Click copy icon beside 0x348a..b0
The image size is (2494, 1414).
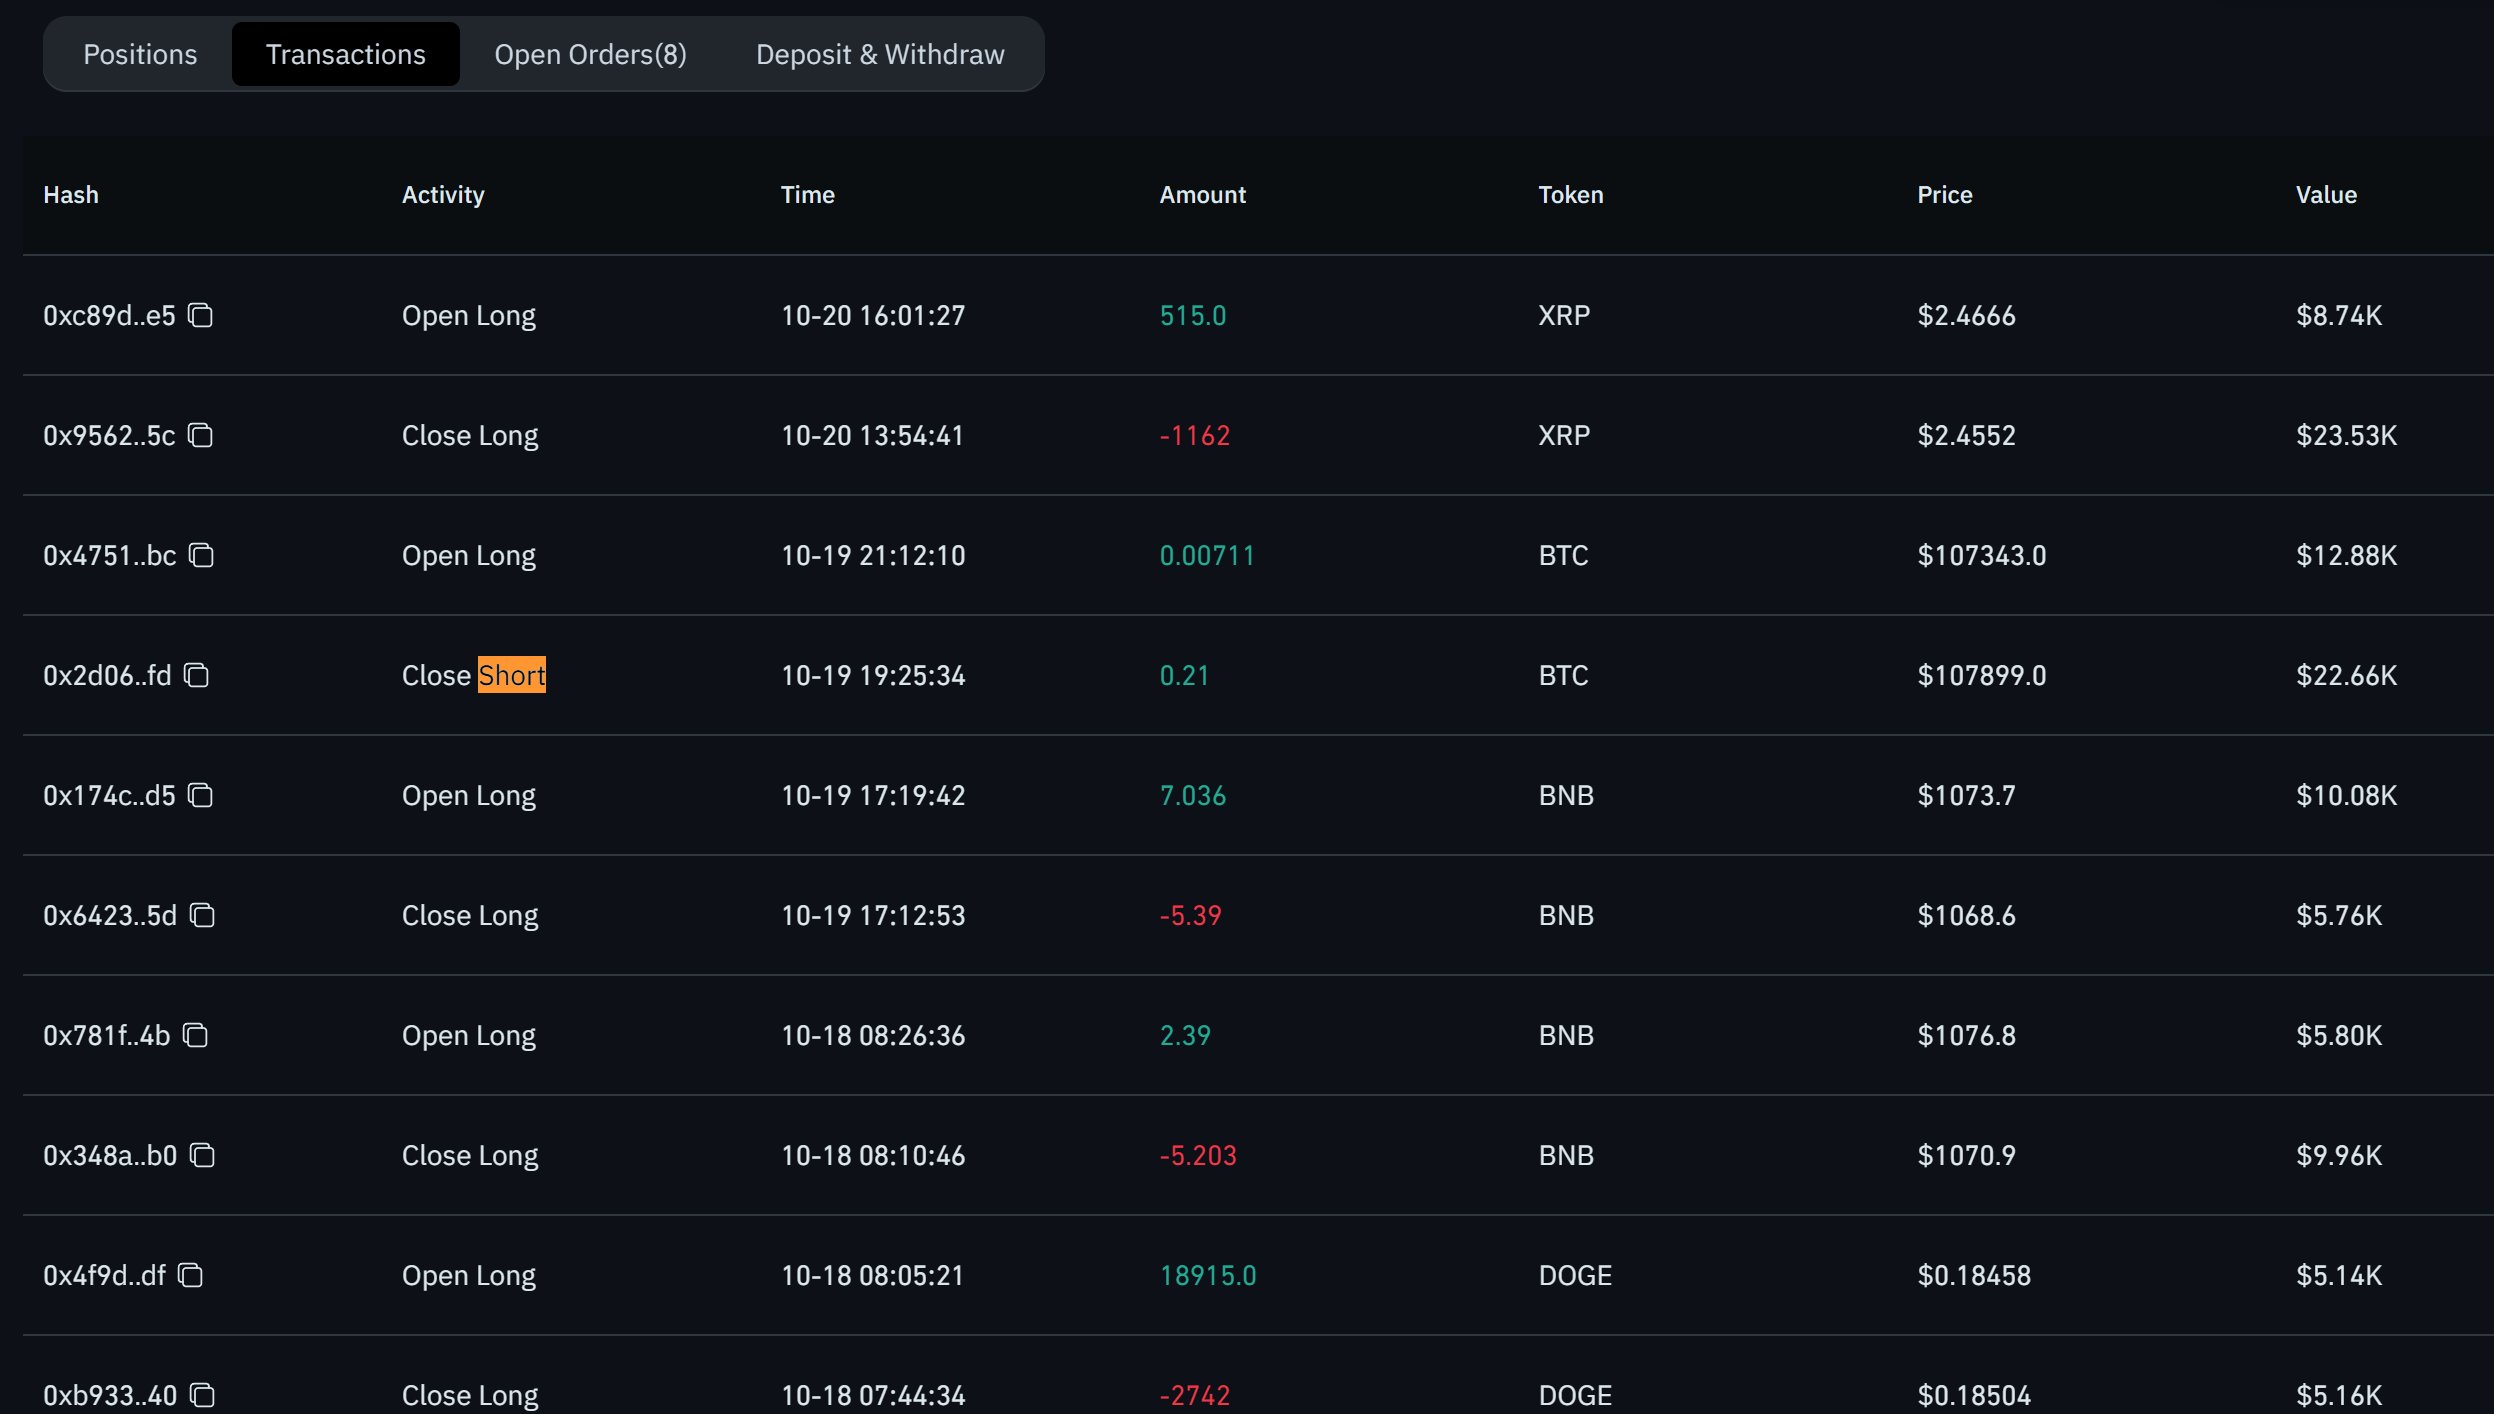[203, 1155]
